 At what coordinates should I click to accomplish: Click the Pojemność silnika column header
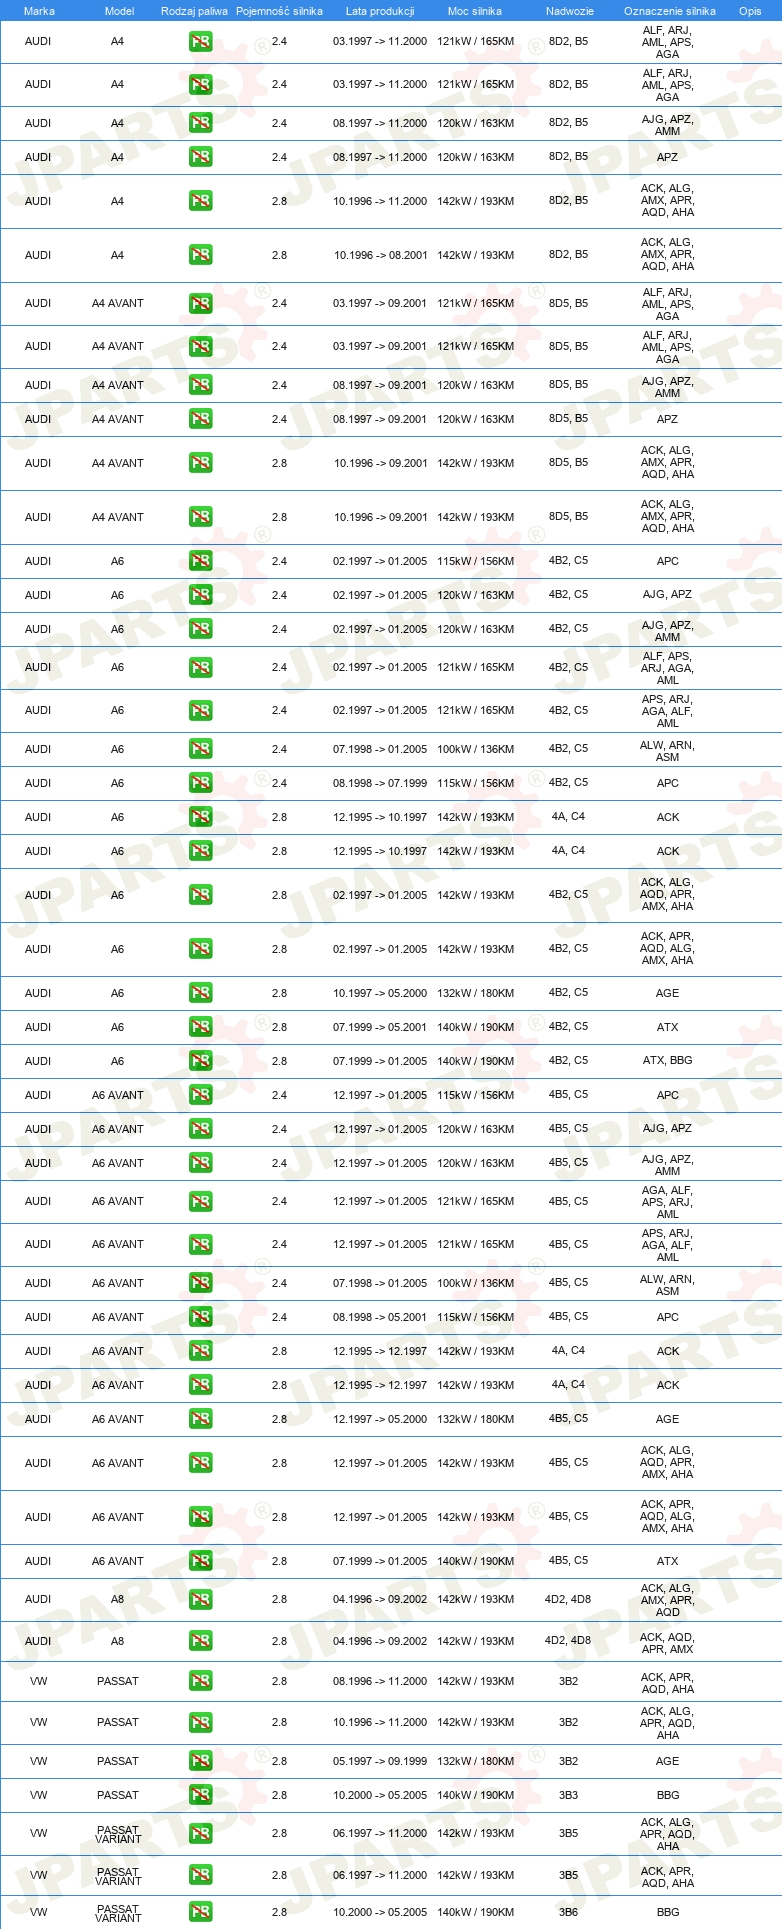point(279,11)
